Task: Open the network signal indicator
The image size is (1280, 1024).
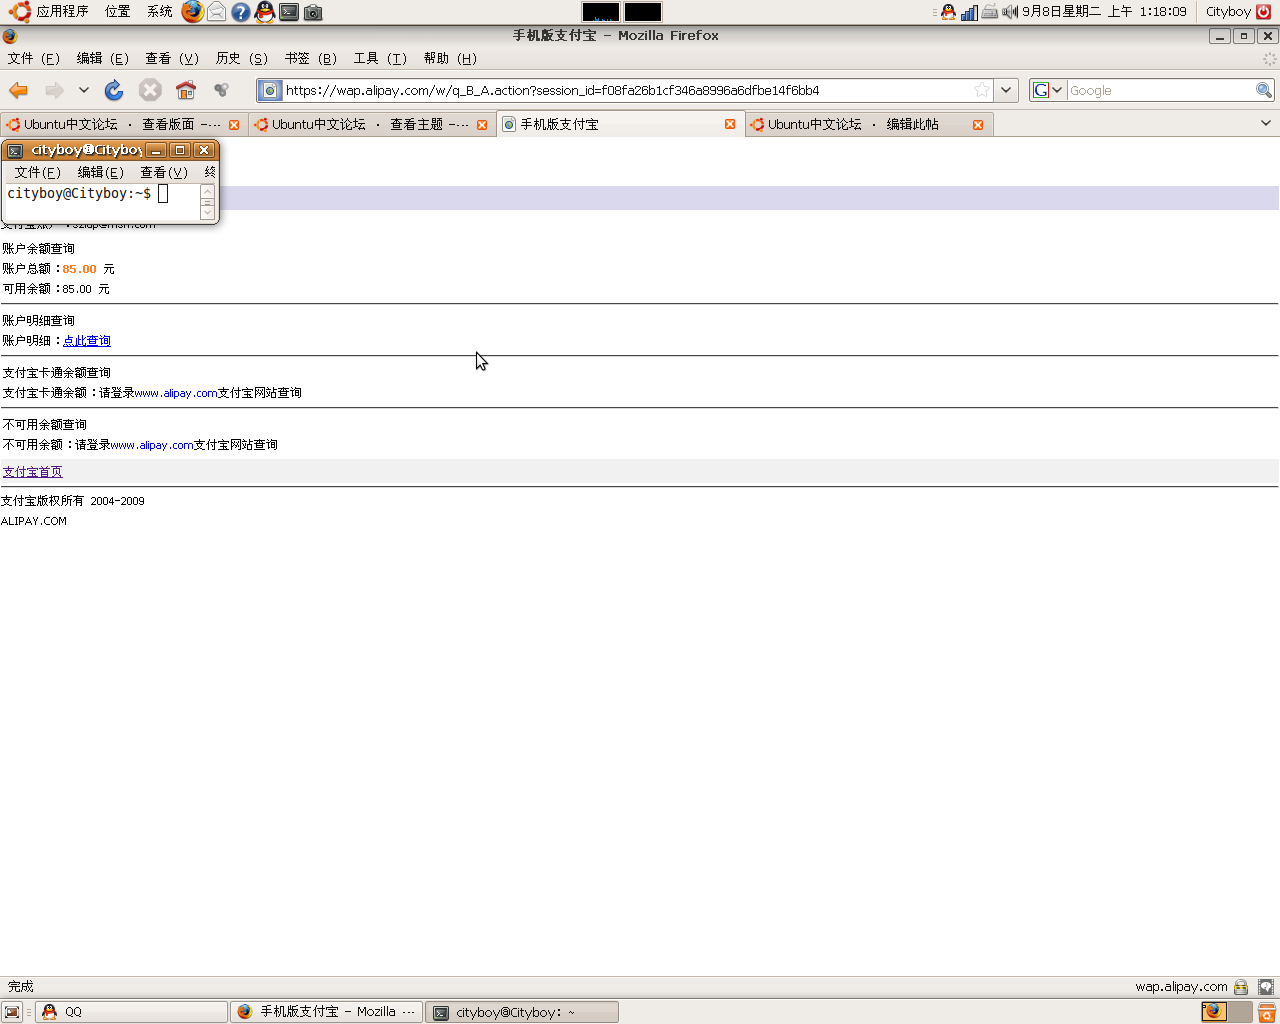Action: 969,12
